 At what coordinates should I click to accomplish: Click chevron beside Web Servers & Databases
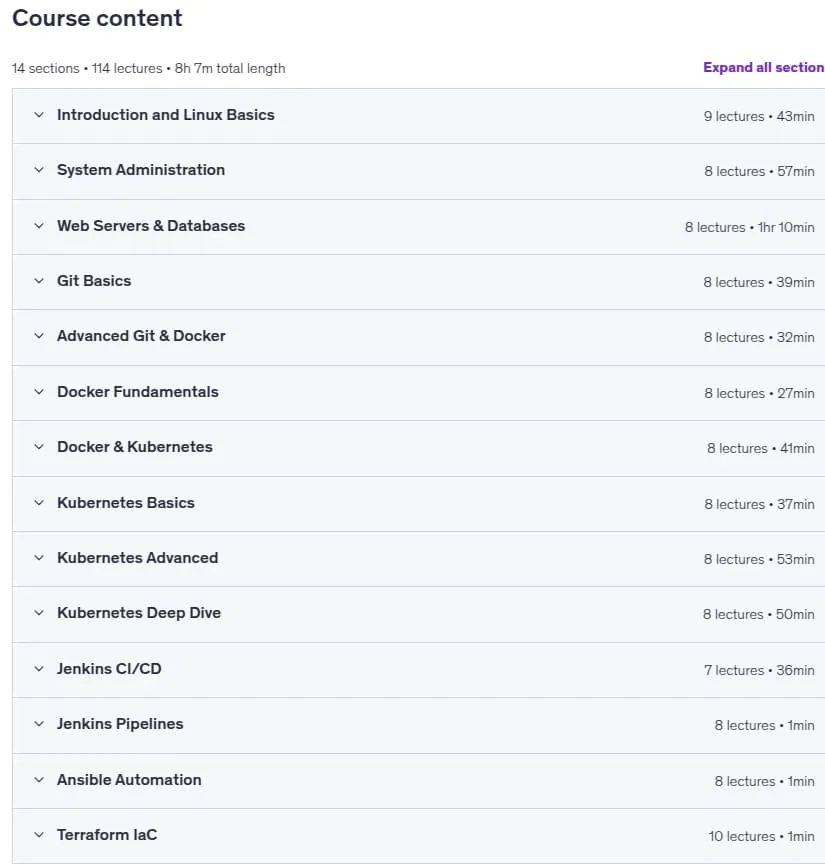click(x=39, y=226)
